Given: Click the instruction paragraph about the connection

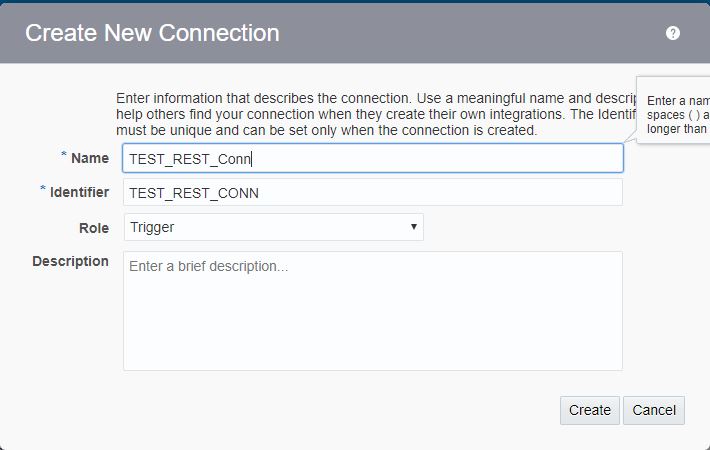Looking at the screenshot, I should pyautogui.click(x=375, y=114).
